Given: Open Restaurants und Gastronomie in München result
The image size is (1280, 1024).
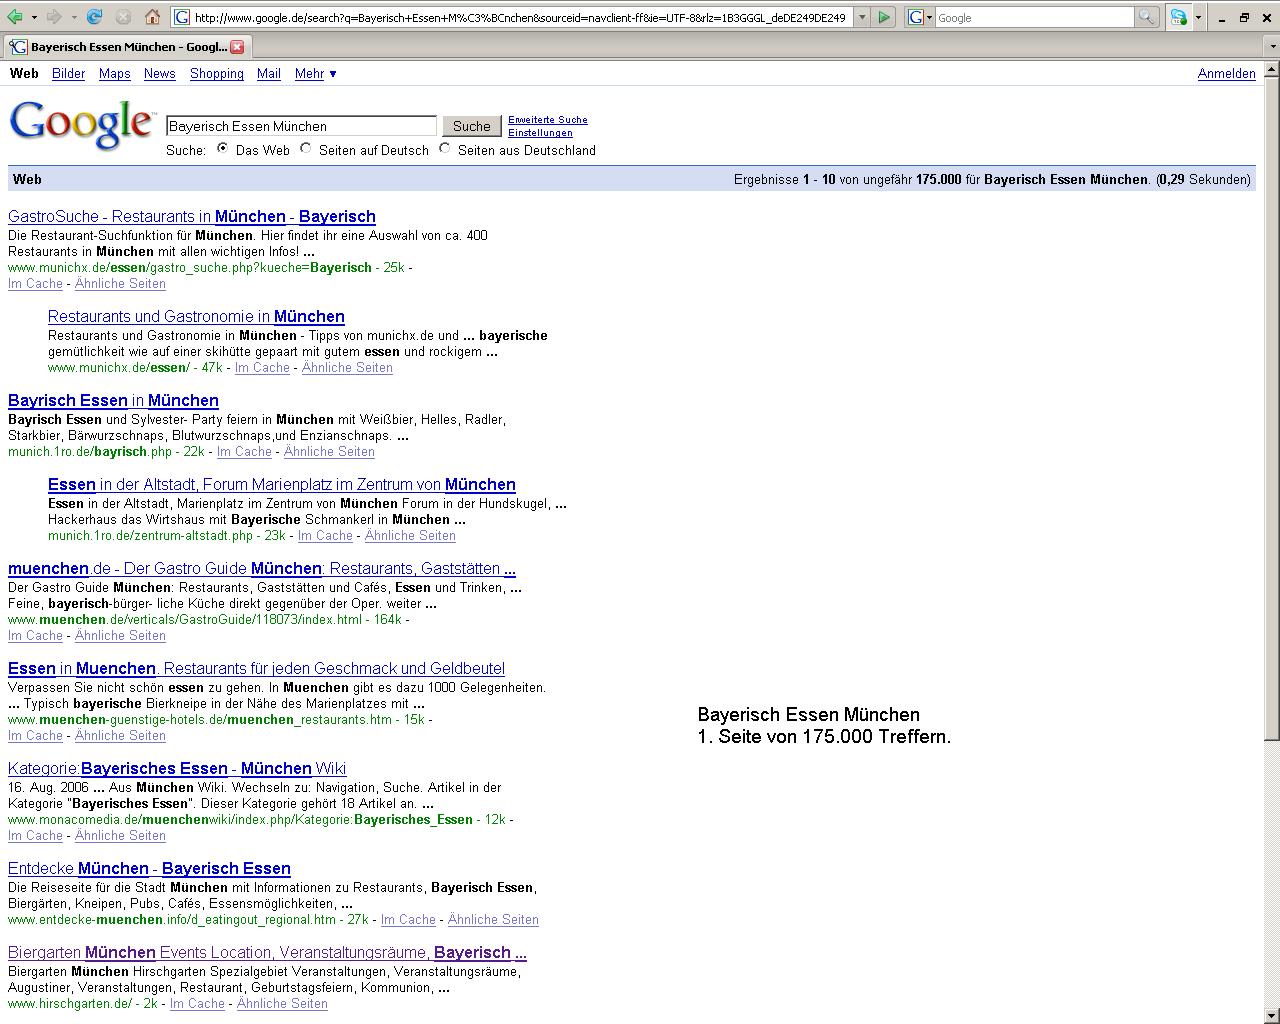Looking at the screenshot, I should click(196, 317).
